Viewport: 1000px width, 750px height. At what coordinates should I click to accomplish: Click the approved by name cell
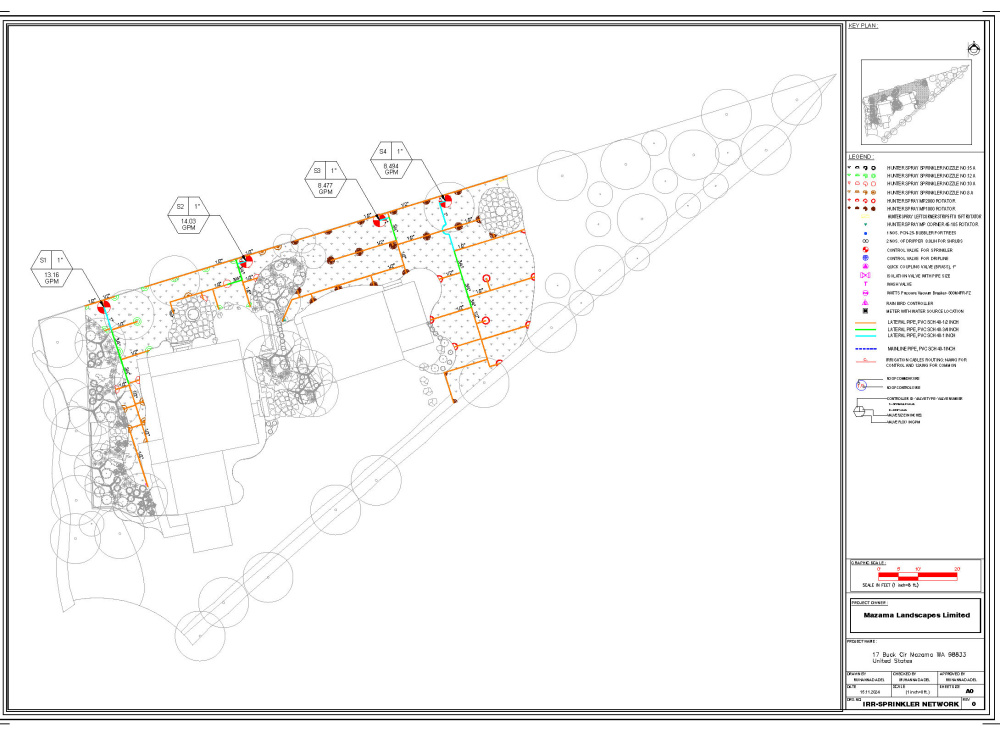(x=960, y=678)
